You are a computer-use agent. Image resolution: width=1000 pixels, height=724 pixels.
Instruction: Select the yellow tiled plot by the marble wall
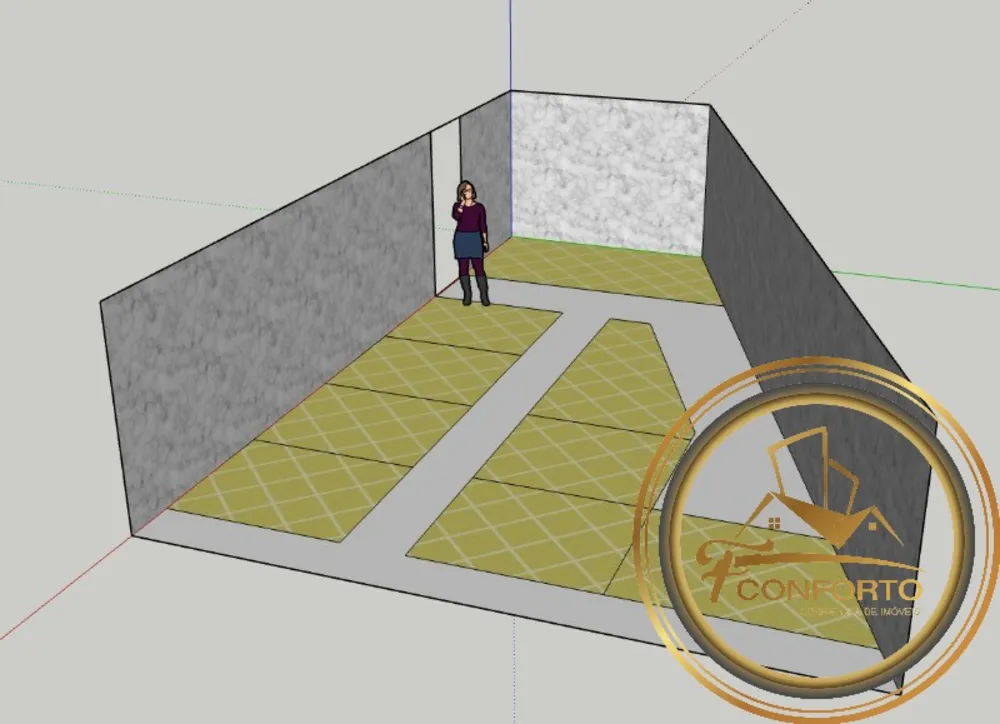603,270
